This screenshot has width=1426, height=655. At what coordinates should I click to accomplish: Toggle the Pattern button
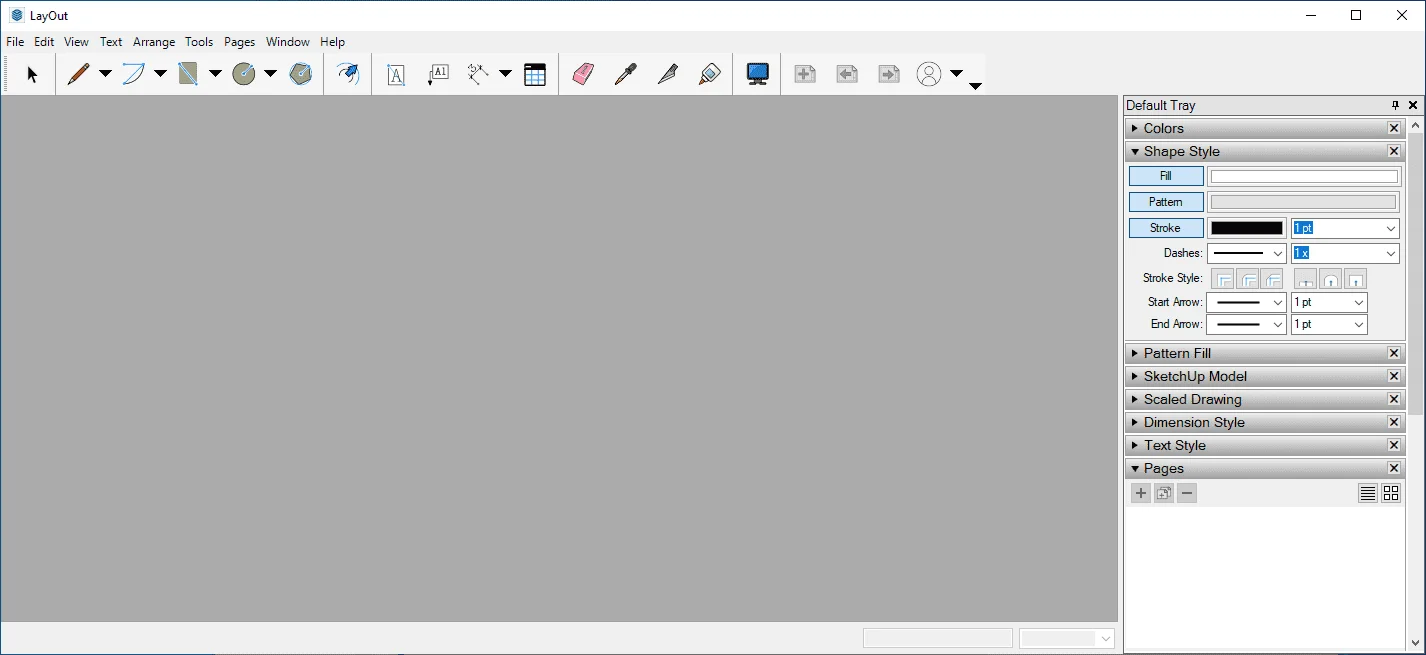click(x=1166, y=202)
